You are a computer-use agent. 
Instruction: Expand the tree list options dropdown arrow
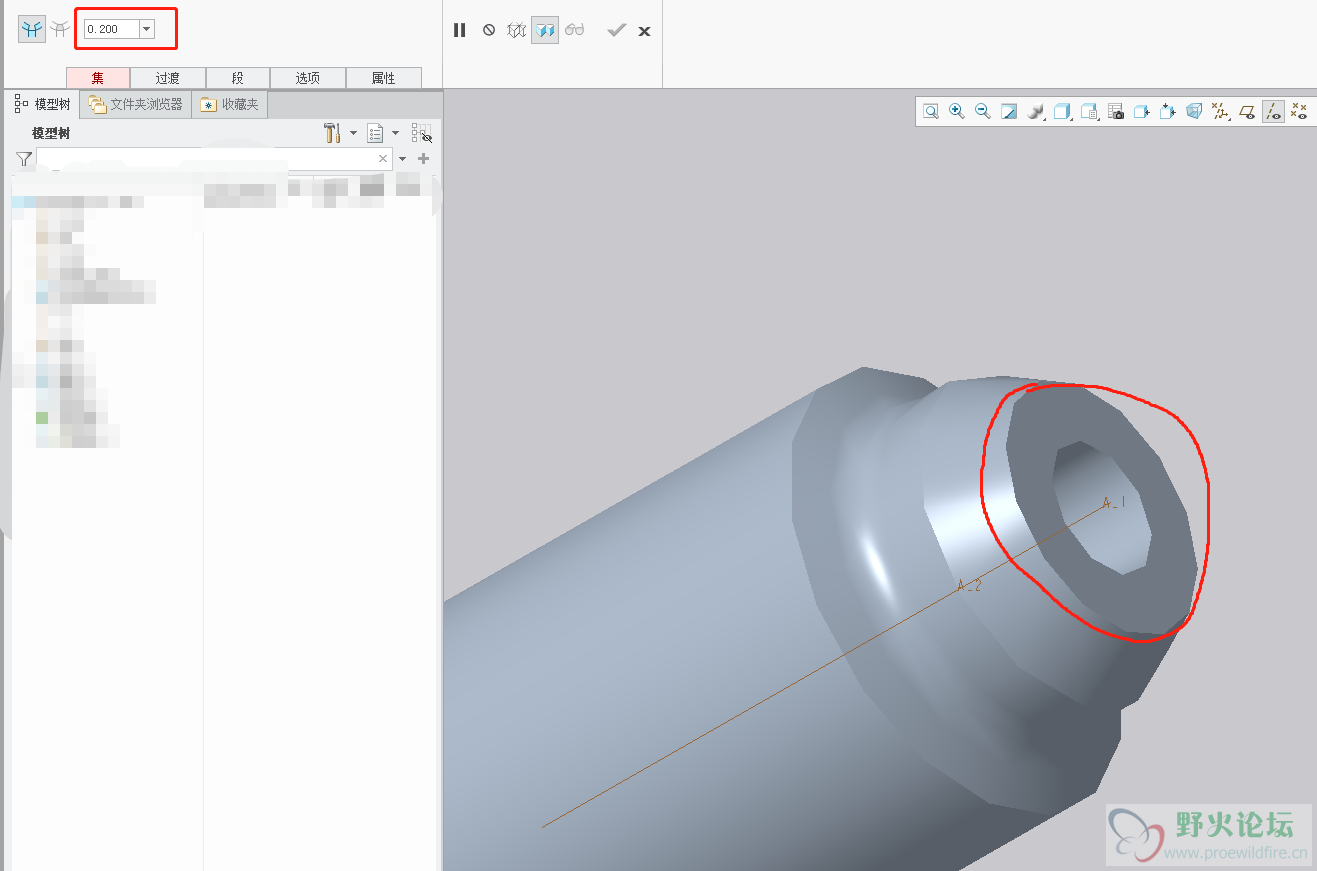(395, 133)
